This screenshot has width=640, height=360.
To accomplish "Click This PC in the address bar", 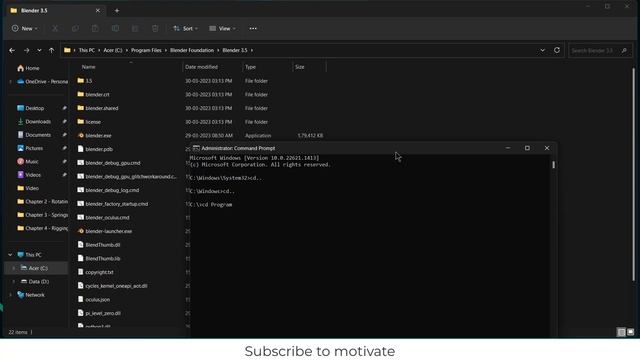I will (x=87, y=50).
